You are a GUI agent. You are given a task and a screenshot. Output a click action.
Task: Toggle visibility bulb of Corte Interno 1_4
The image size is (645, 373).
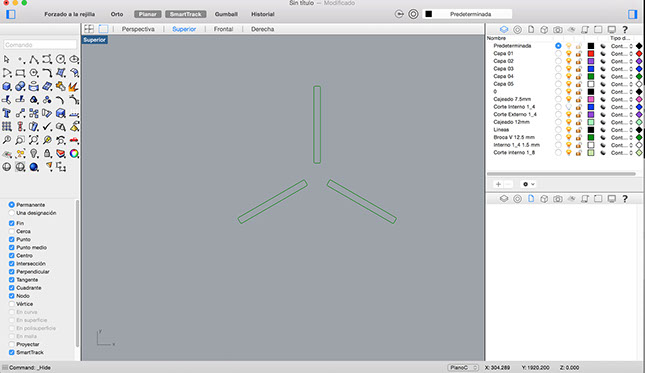tap(568, 107)
